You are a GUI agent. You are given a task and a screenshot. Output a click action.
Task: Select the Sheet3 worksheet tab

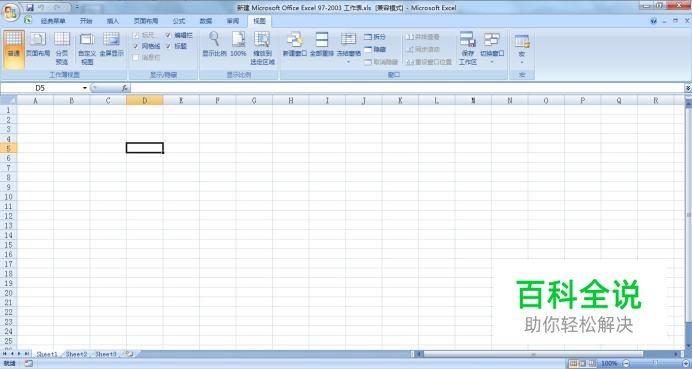point(106,354)
